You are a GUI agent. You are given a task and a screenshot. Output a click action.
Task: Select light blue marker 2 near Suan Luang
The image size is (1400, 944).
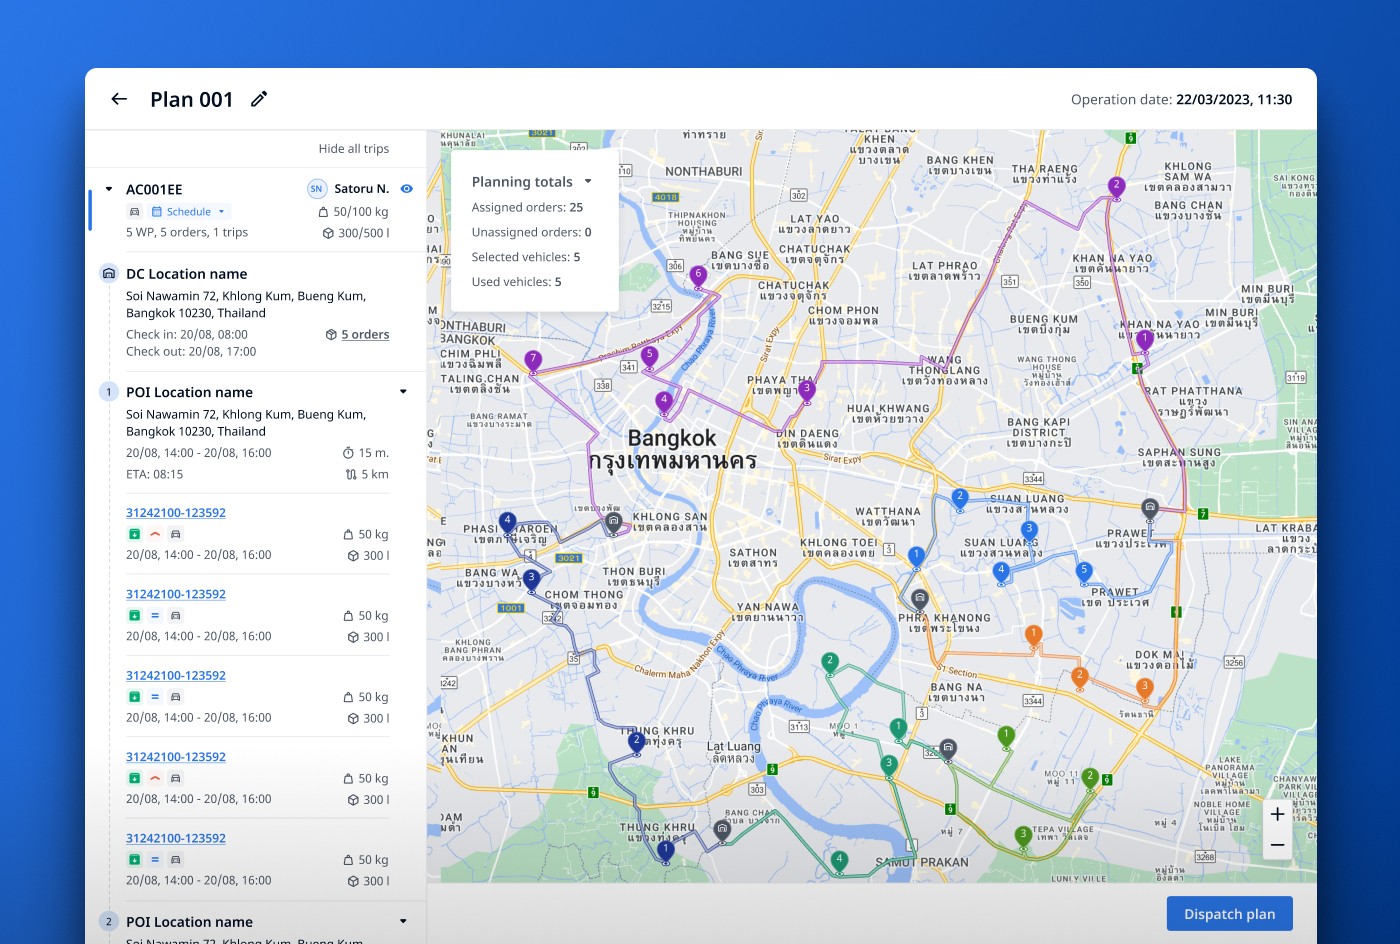click(x=960, y=498)
